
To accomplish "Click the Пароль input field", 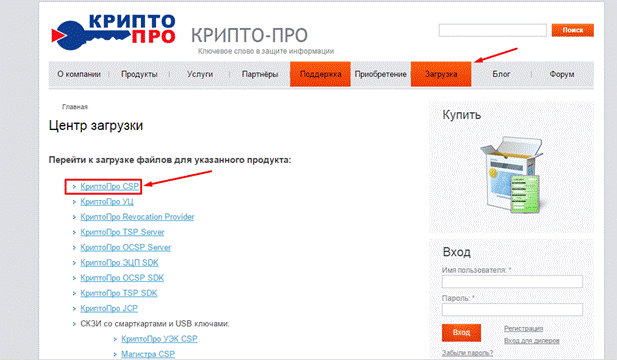I will [x=512, y=310].
